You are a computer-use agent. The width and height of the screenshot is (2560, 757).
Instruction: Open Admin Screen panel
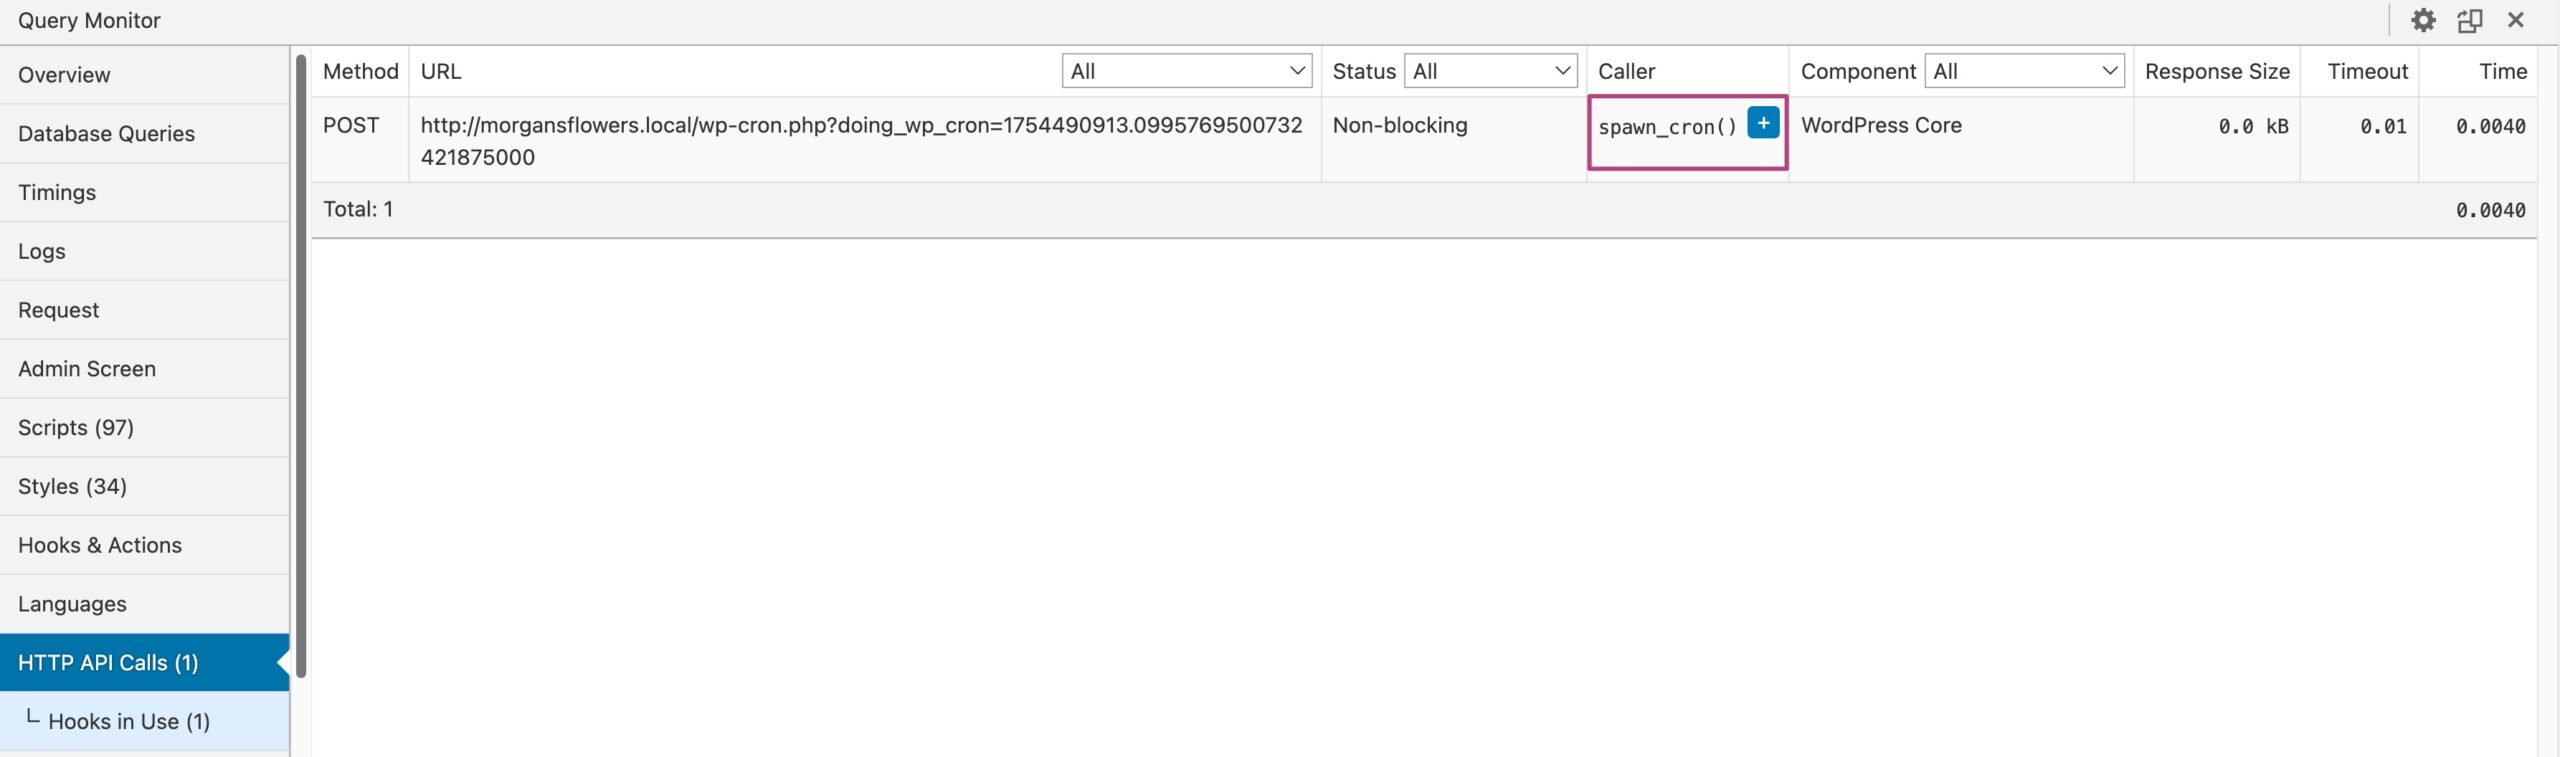[87, 369]
